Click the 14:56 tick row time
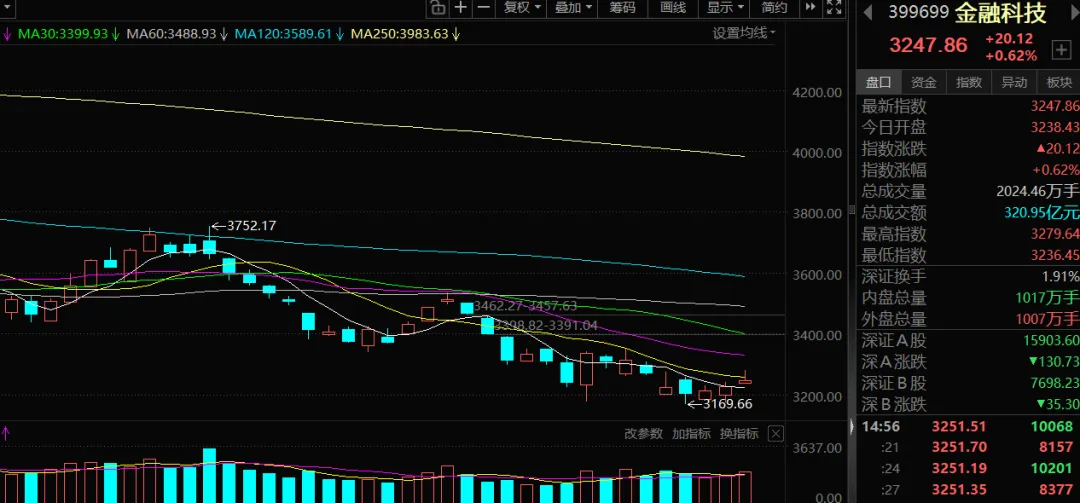Screen dimensions: 1080x503 881,427
